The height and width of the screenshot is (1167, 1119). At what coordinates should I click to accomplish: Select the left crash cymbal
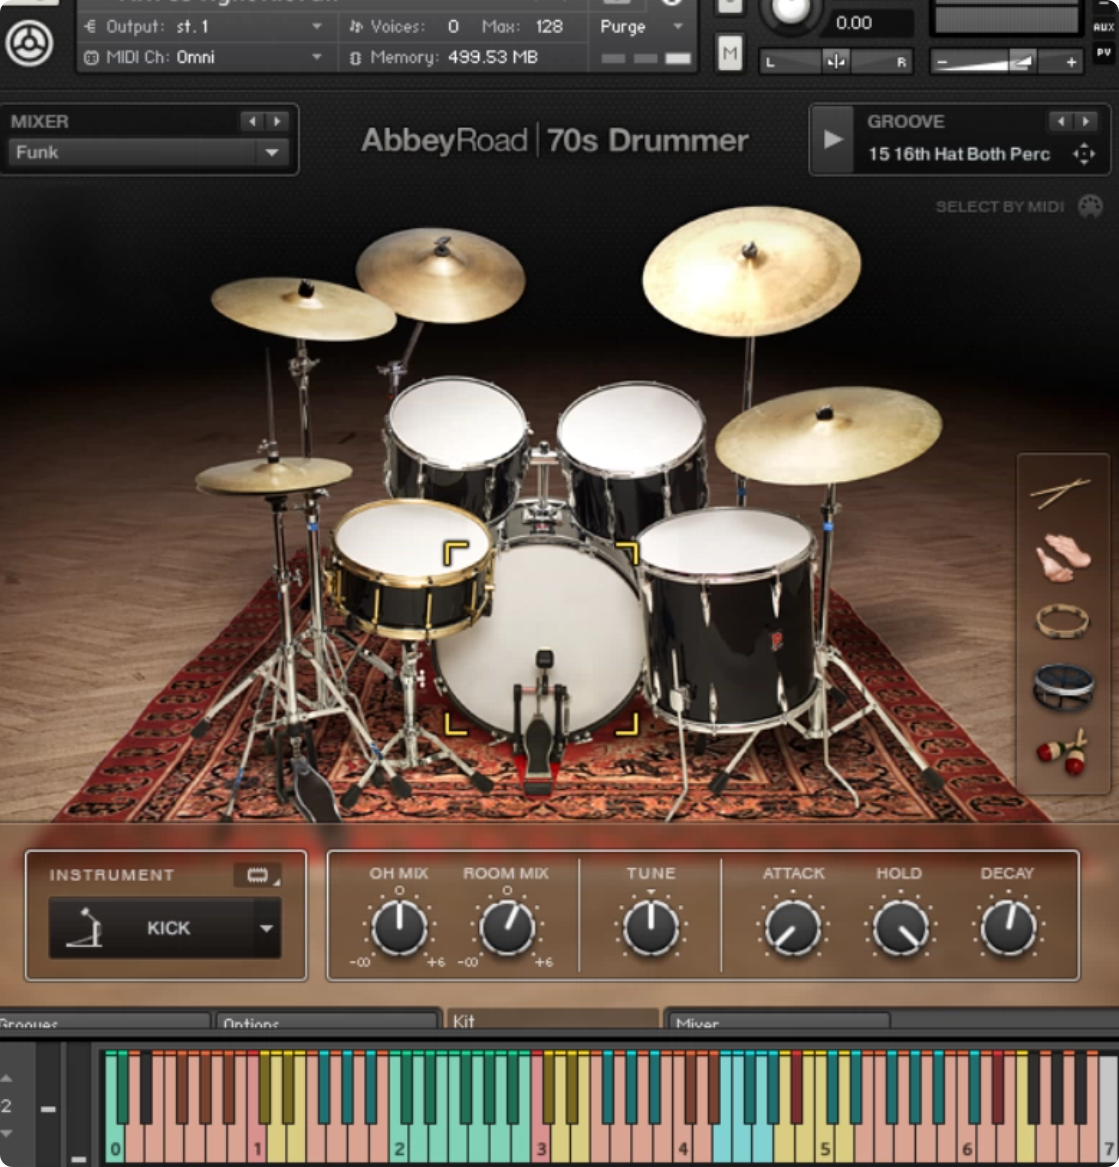pyautogui.click(x=302, y=309)
